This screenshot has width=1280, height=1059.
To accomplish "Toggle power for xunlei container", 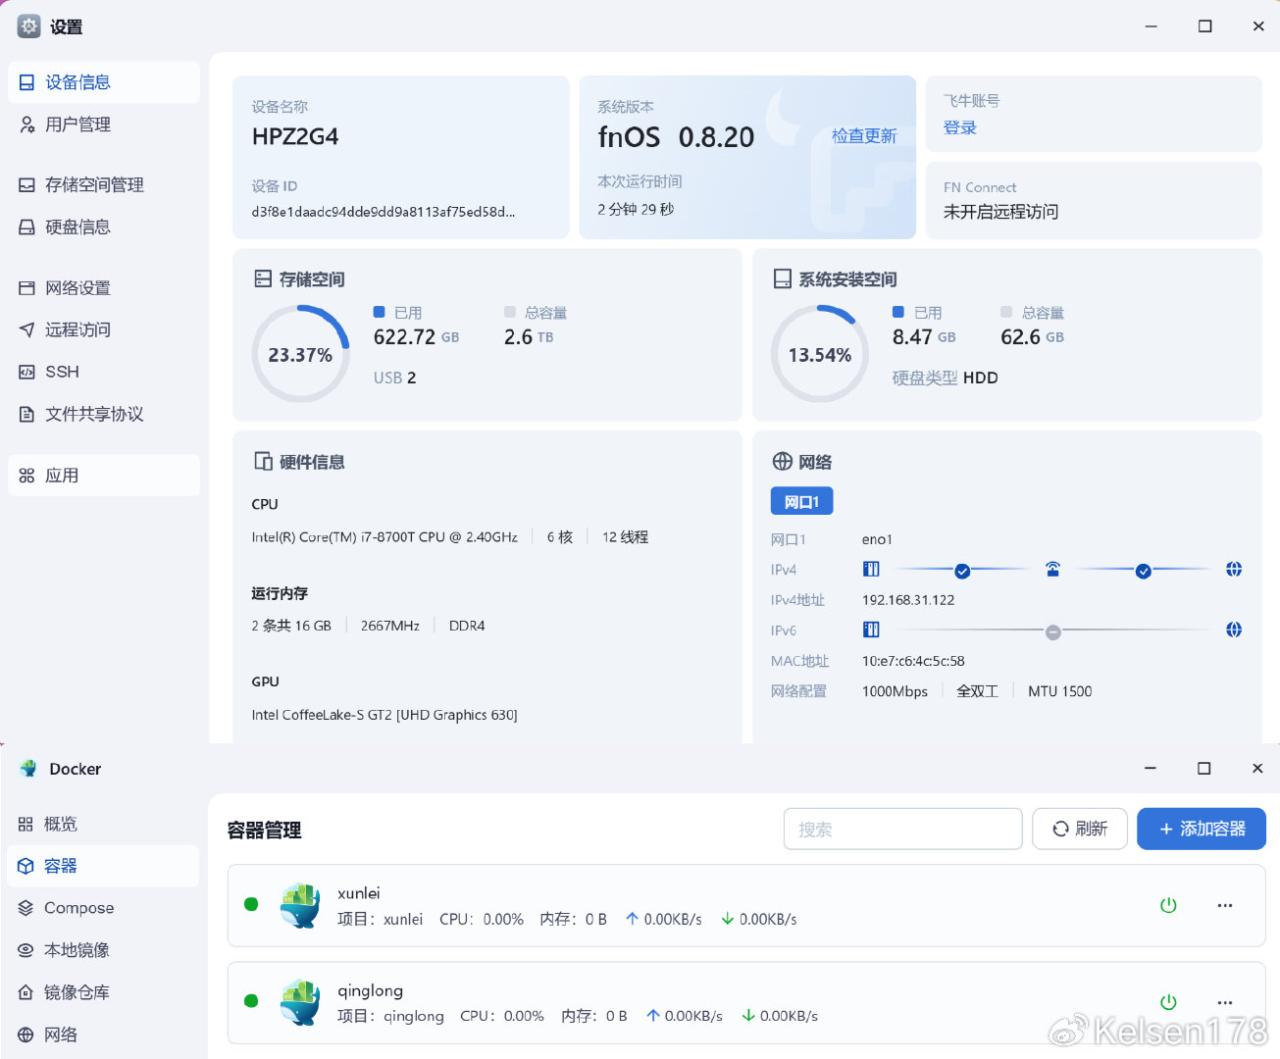I will pyautogui.click(x=1168, y=905).
